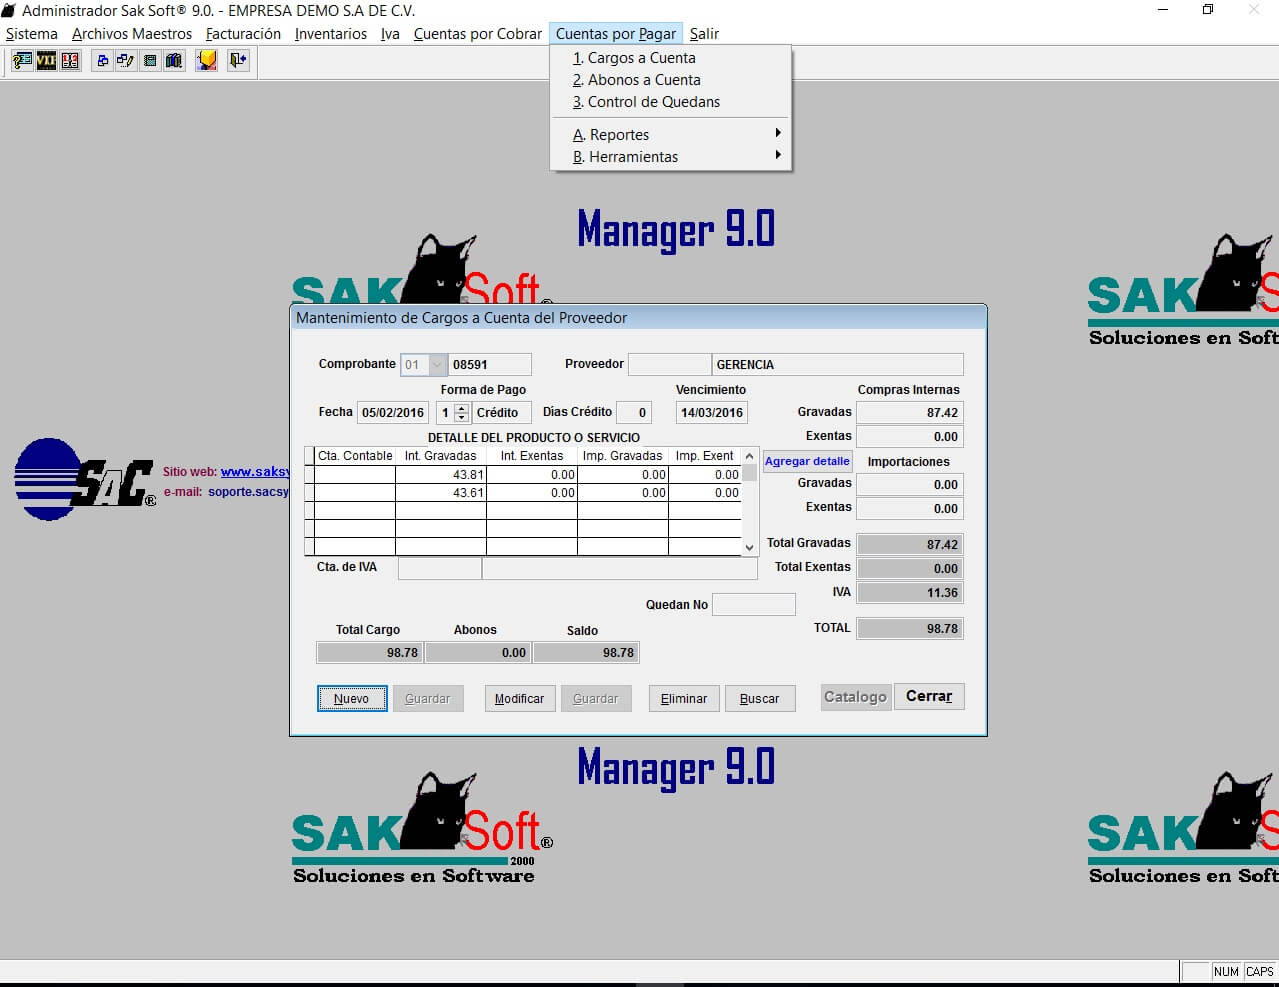This screenshot has width=1279, height=987.
Task: Select the 43.81 cell in the grid
Action: point(441,475)
